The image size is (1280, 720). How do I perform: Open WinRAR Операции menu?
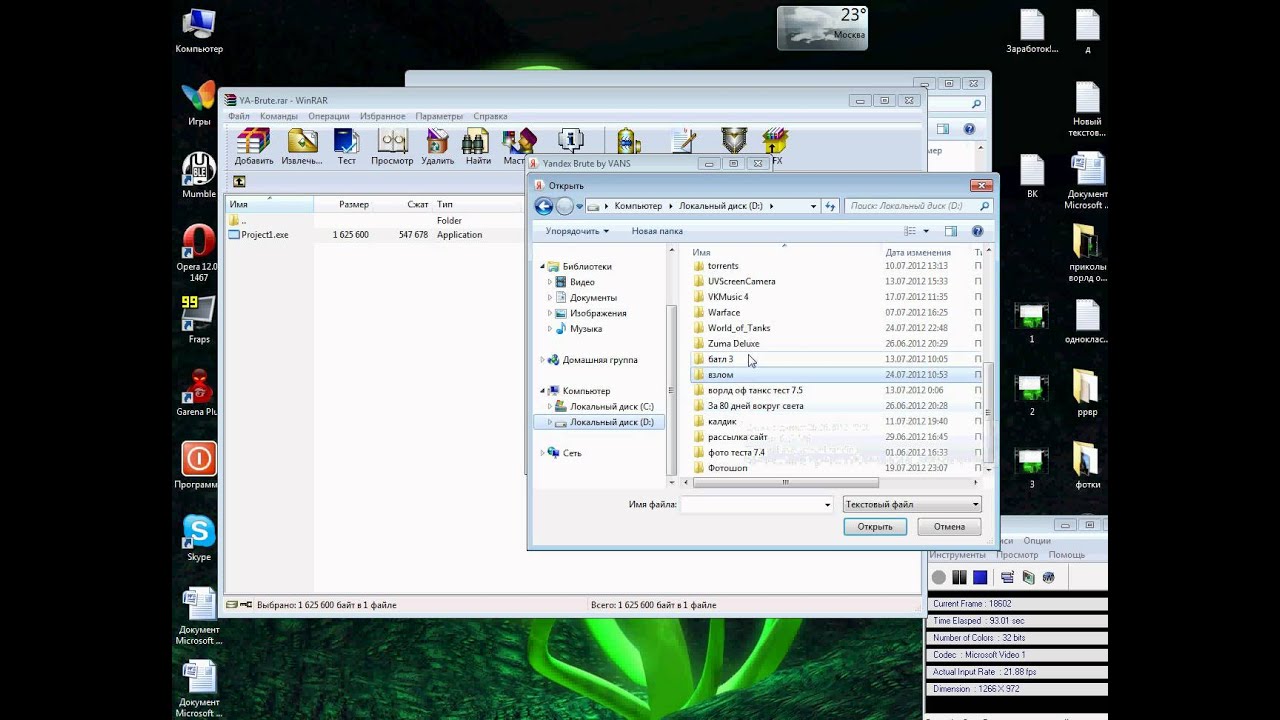[329, 116]
